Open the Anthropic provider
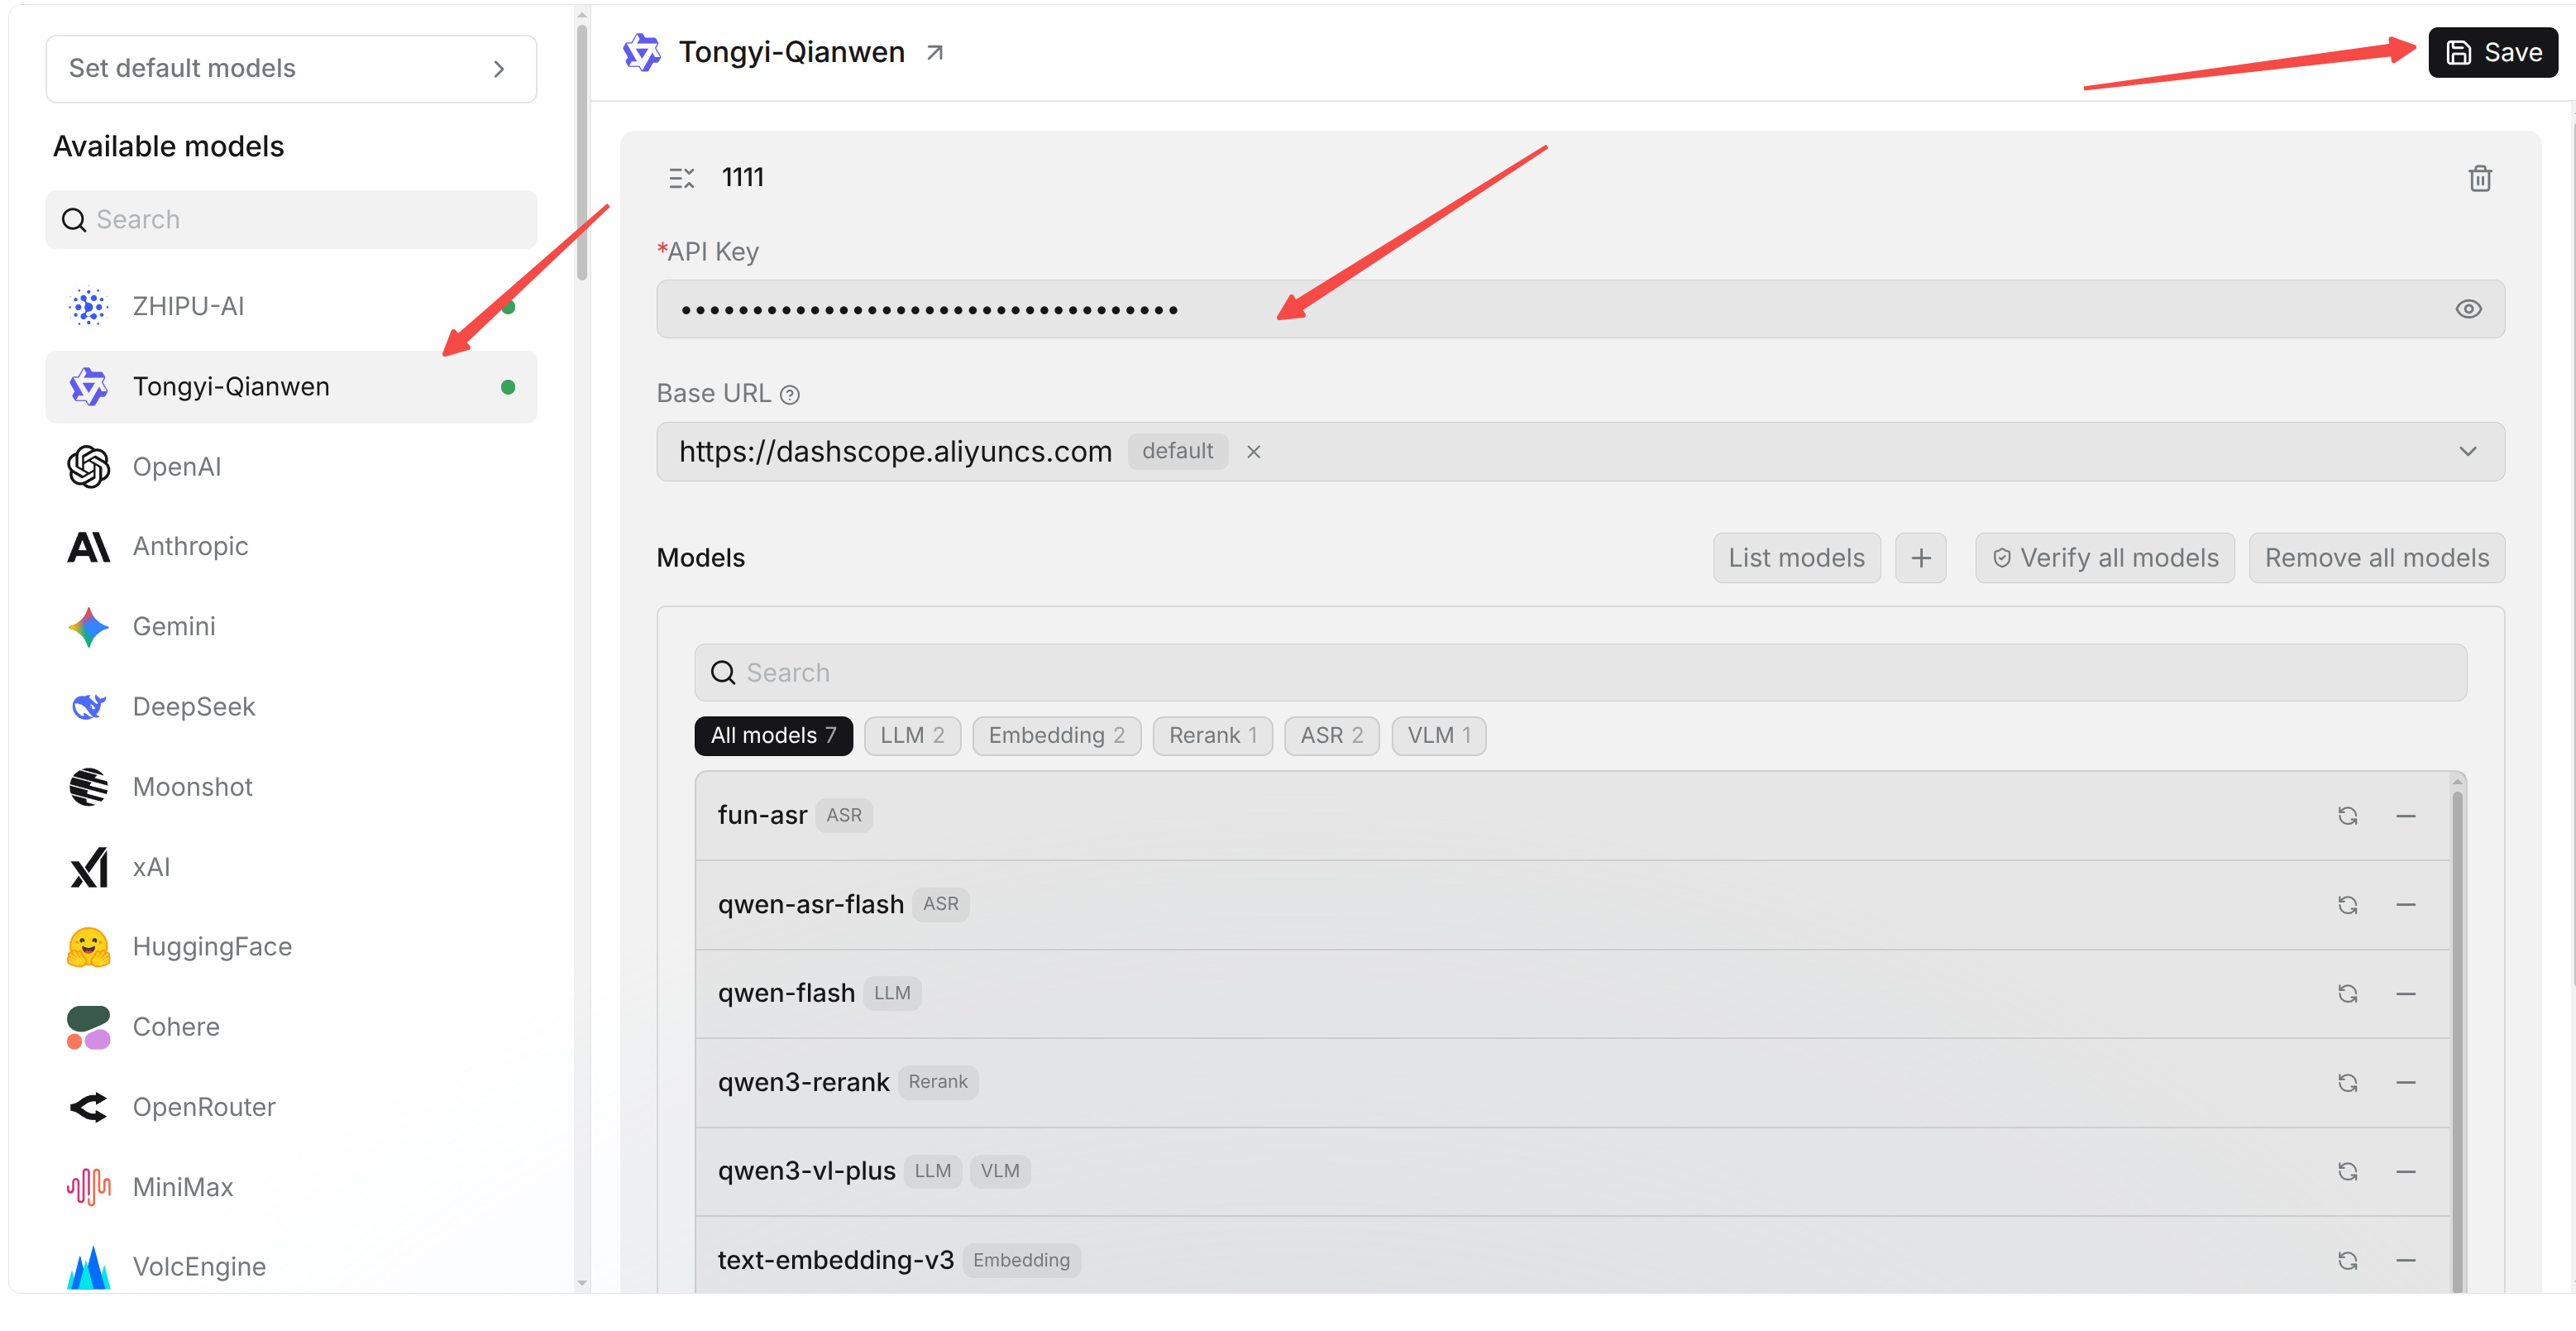This screenshot has width=2576, height=1331. click(290, 547)
